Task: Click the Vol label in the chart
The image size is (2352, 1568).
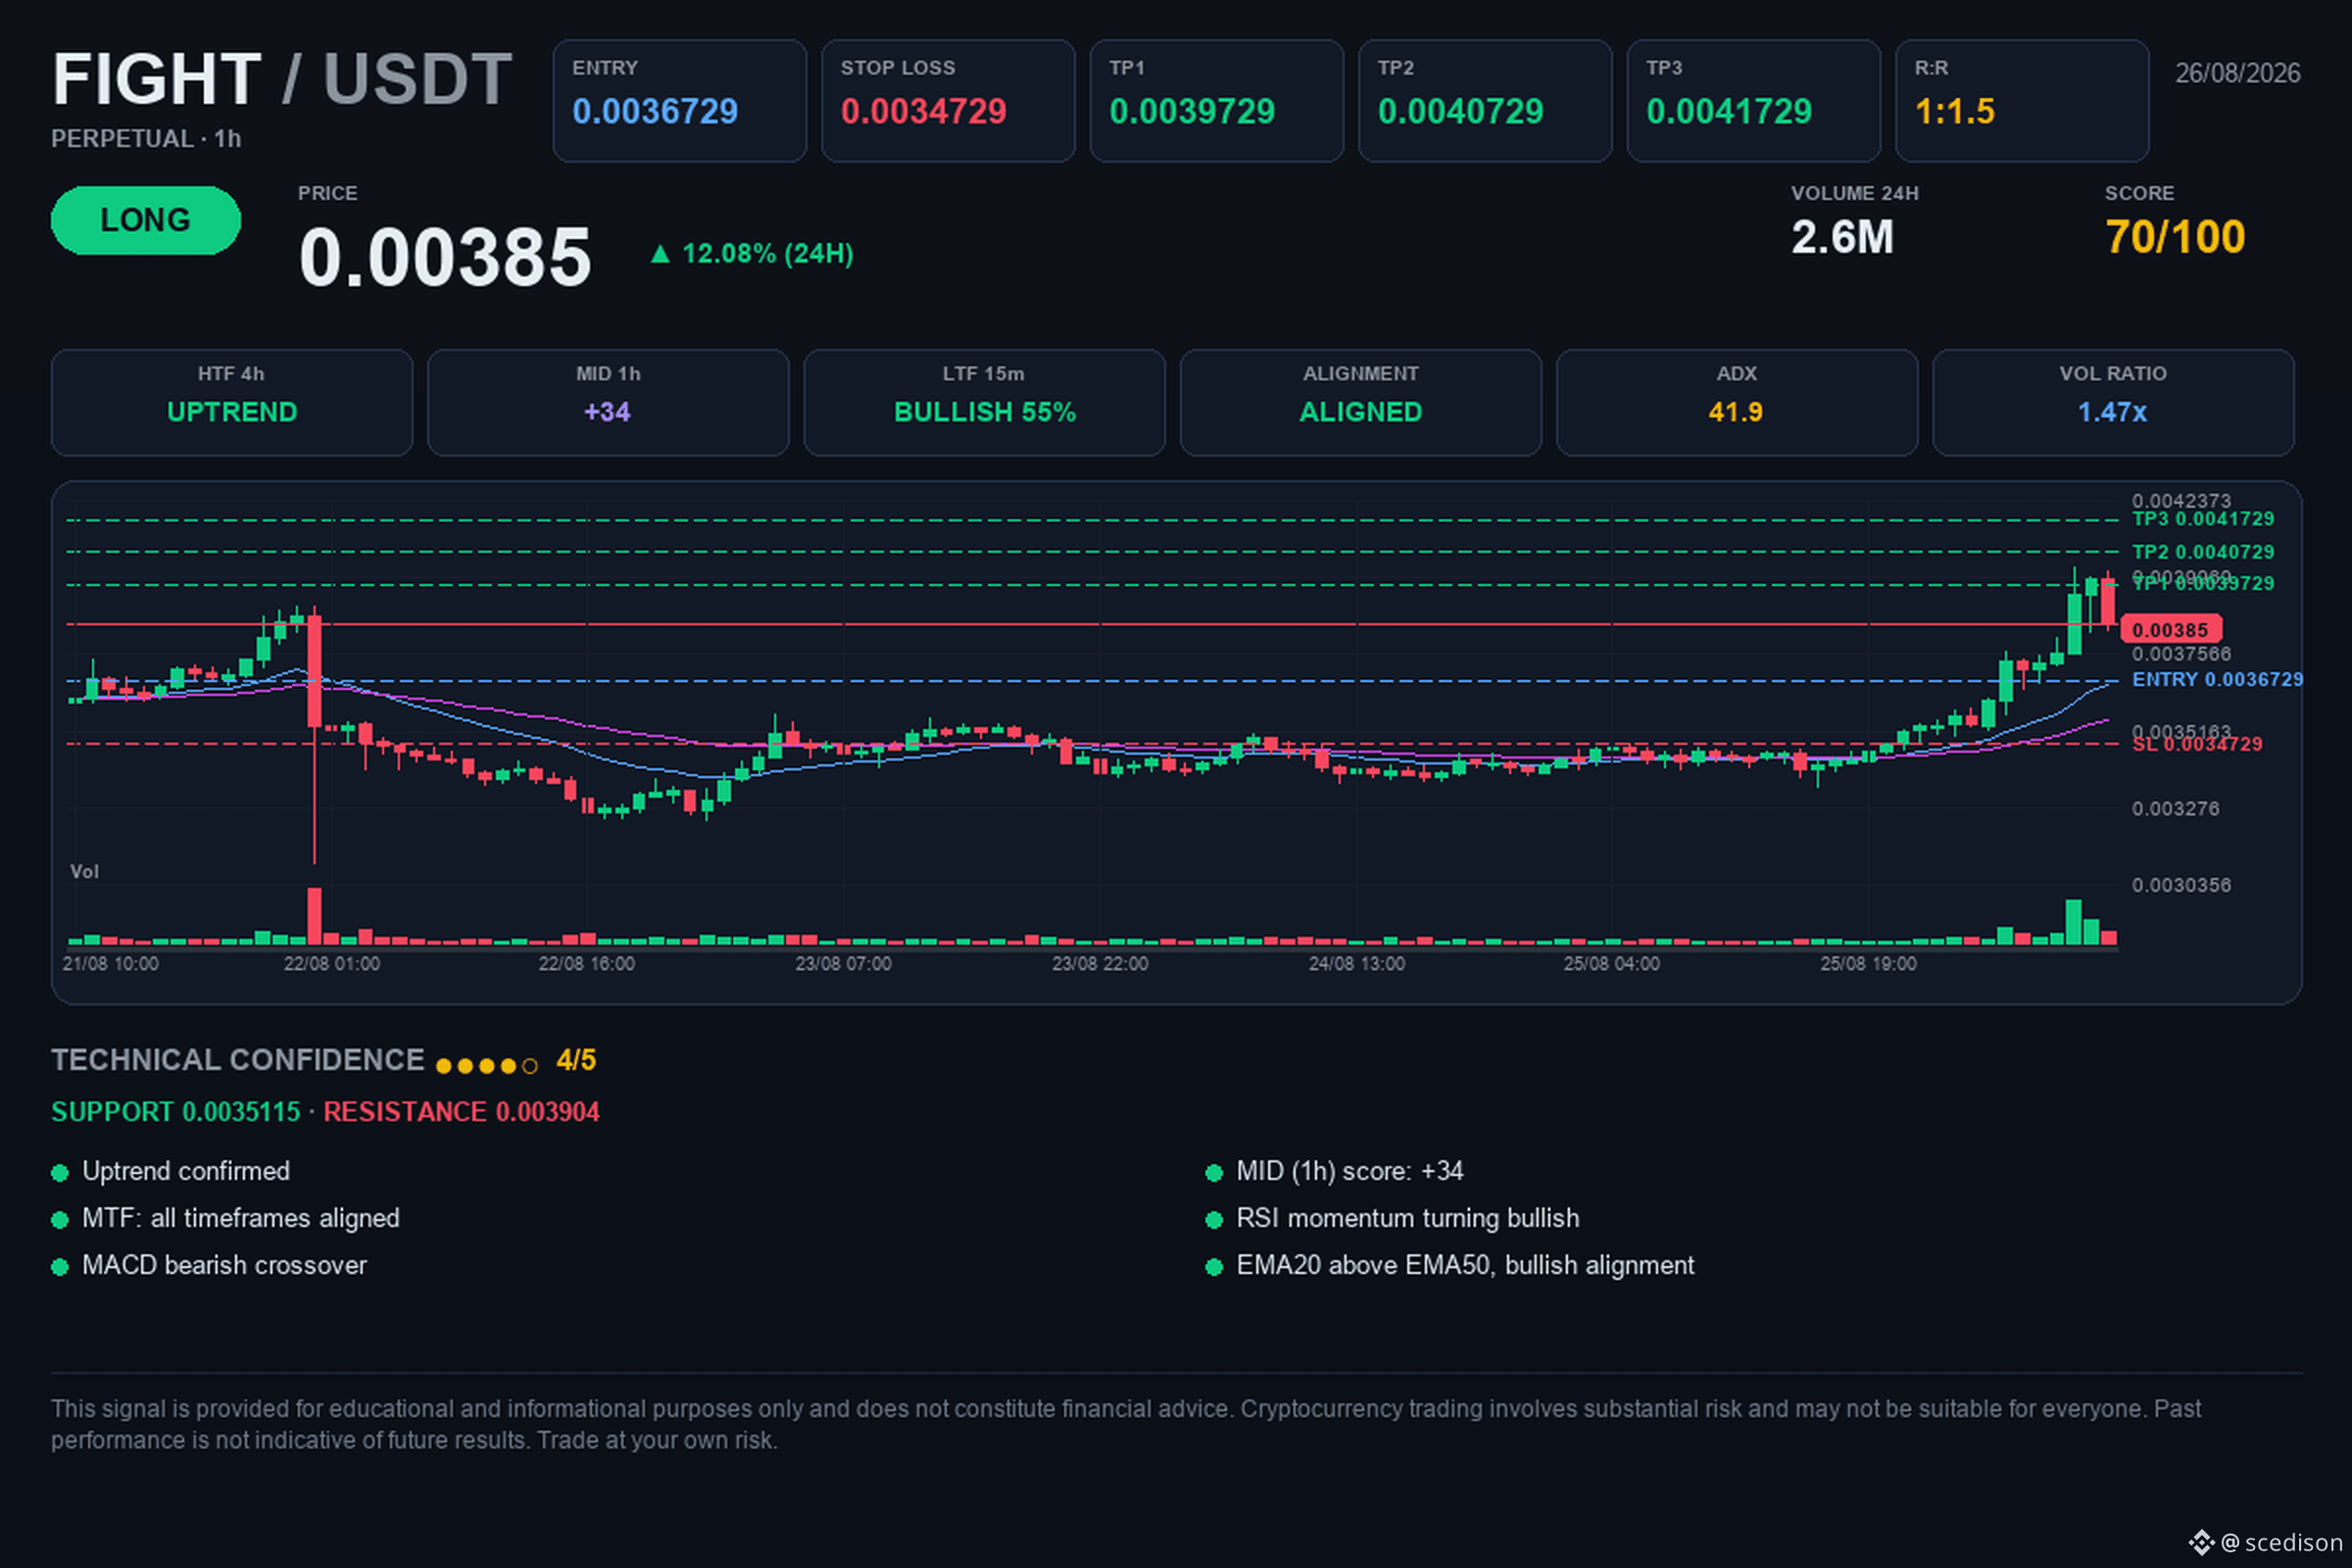Action: (84, 872)
